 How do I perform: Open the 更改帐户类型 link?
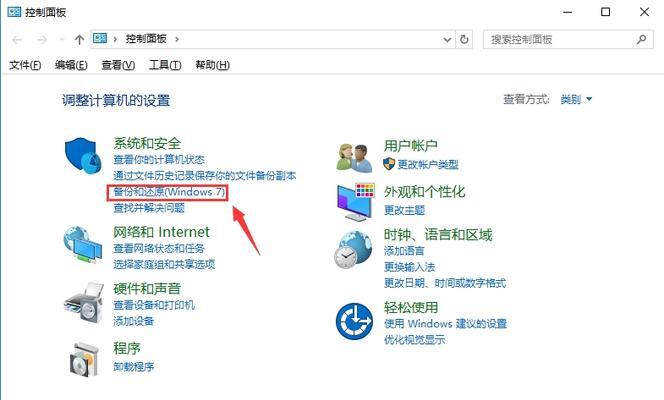pyautogui.click(x=428, y=164)
